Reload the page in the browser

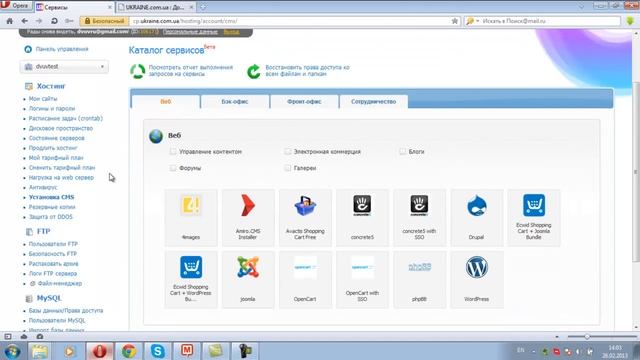(54, 21)
